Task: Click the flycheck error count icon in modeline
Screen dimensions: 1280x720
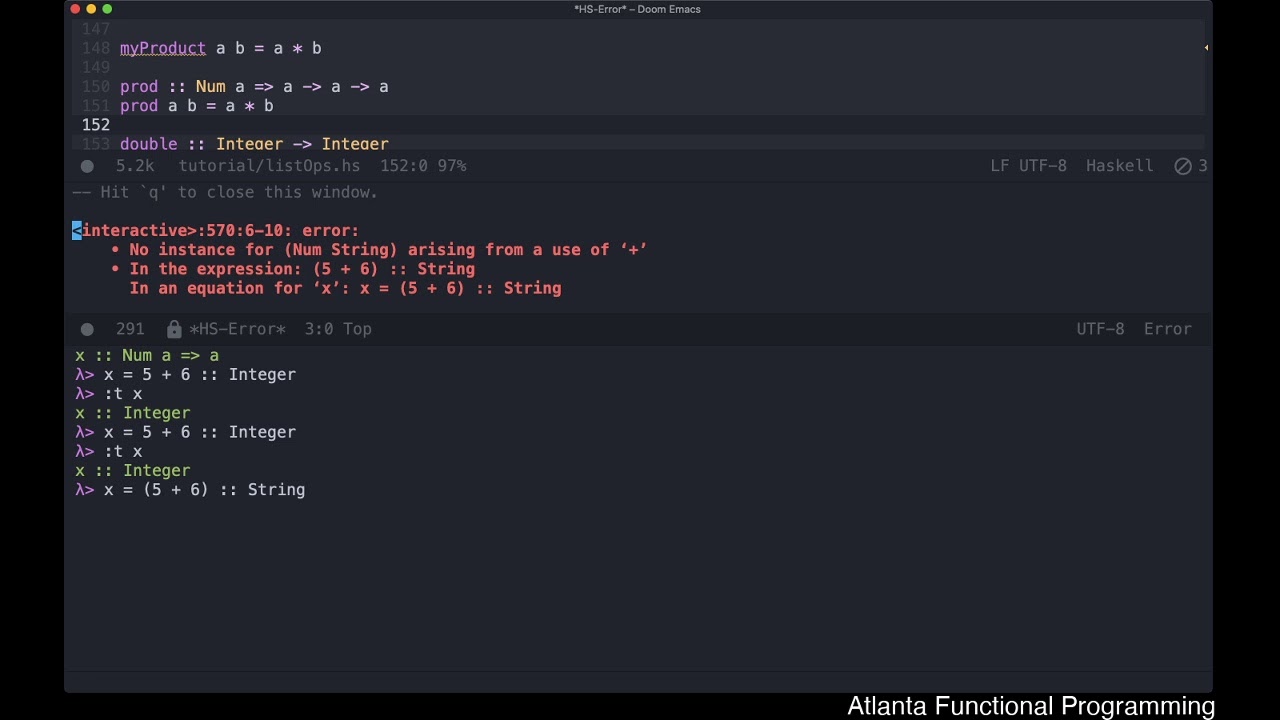Action: click(1183, 166)
